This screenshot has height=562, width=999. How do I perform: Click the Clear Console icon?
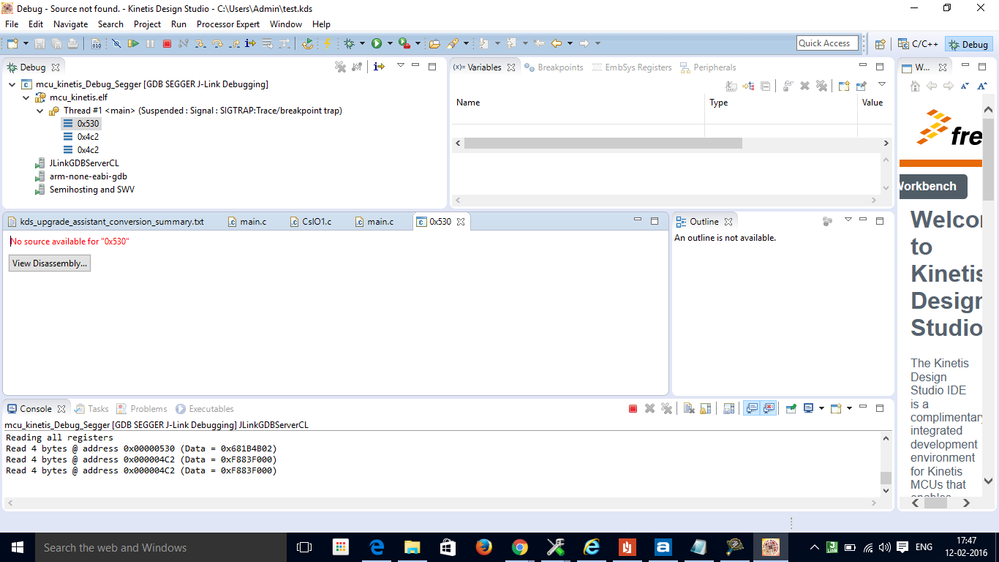(x=689, y=408)
